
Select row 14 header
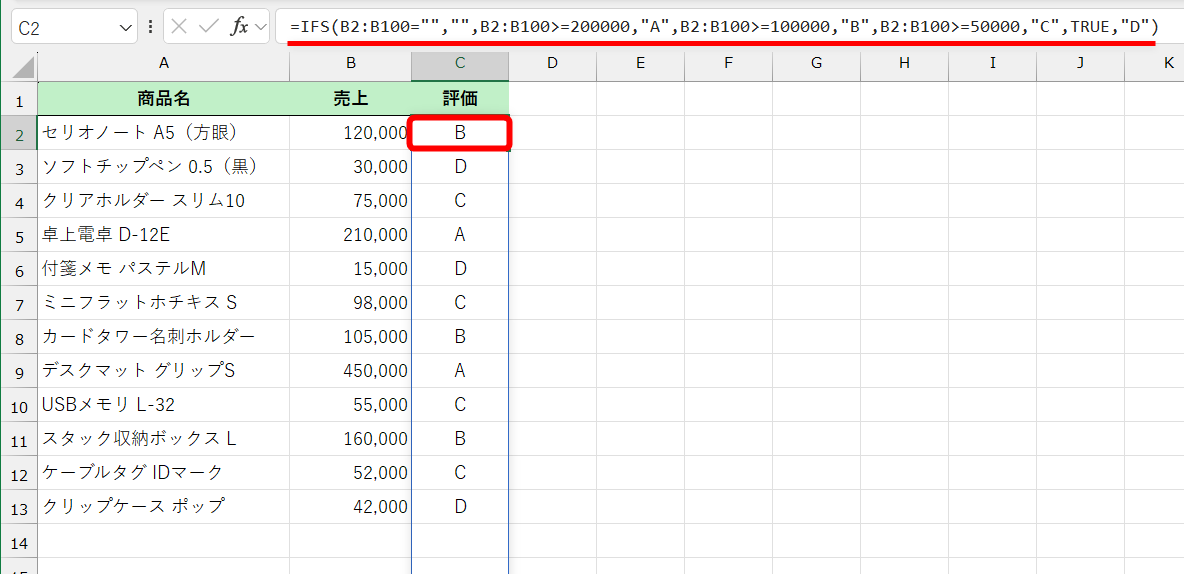coord(19,541)
